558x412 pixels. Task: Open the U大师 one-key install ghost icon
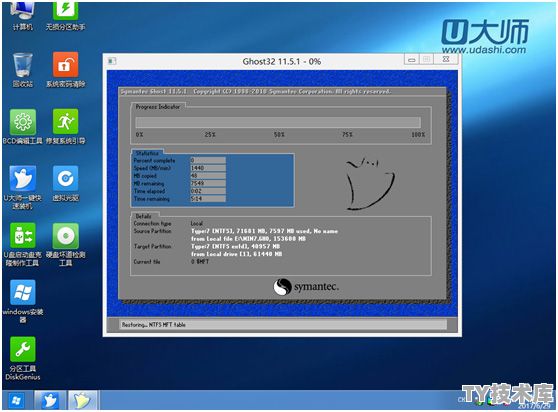tap(23, 187)
